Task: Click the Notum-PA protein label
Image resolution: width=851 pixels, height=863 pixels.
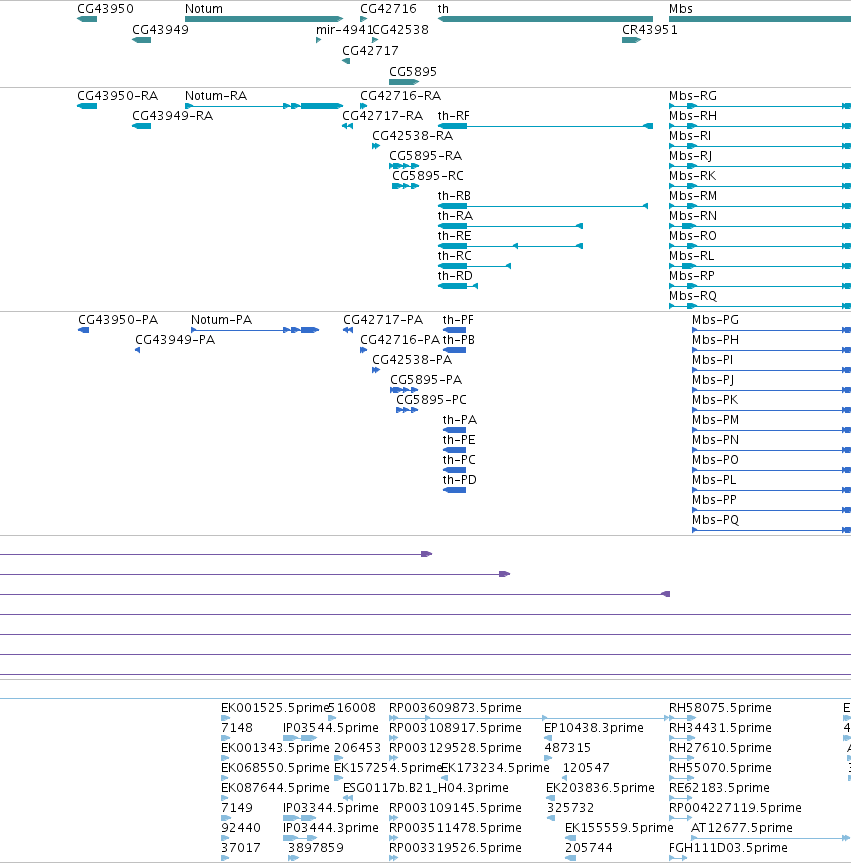Action: [x=221, y=320]
